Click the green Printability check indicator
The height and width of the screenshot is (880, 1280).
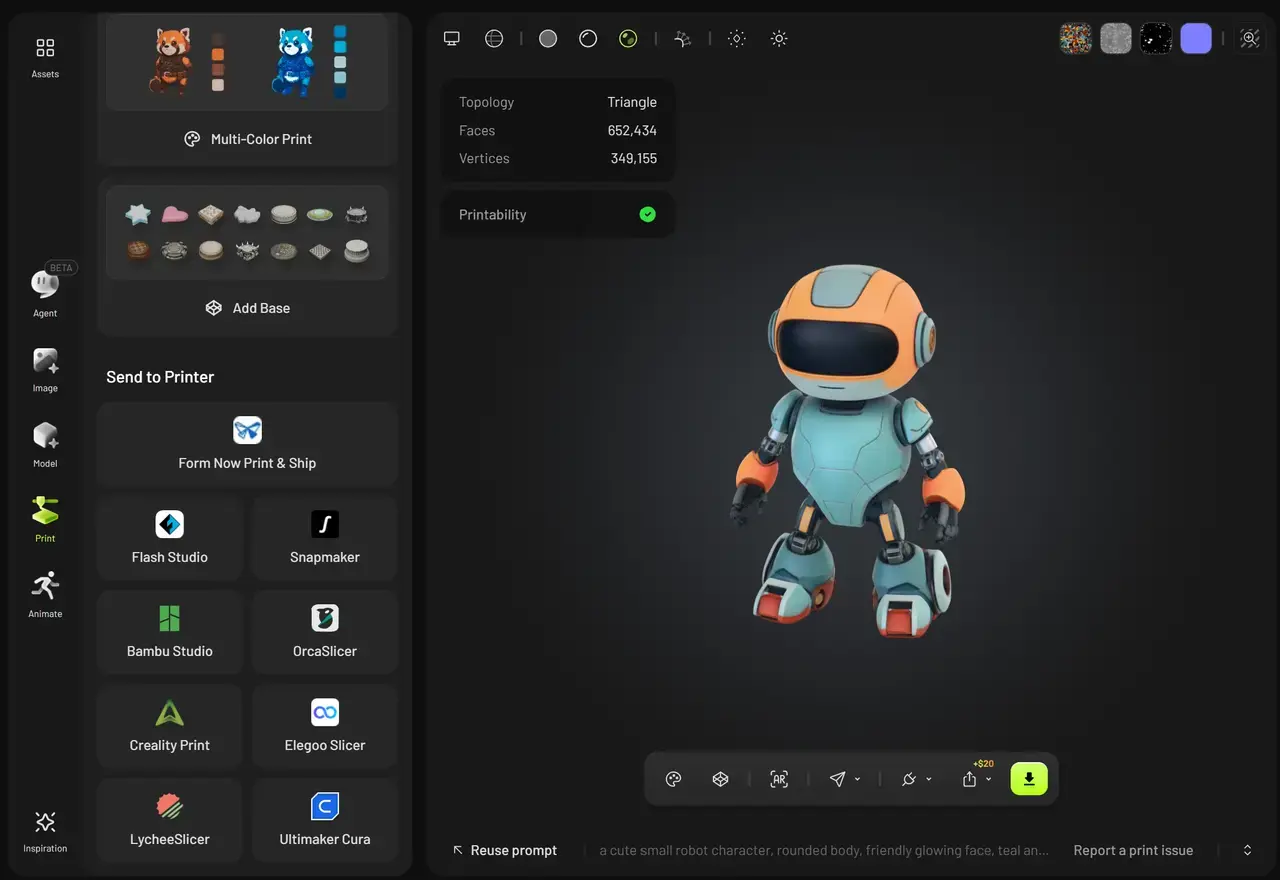(x=648, y=214)
